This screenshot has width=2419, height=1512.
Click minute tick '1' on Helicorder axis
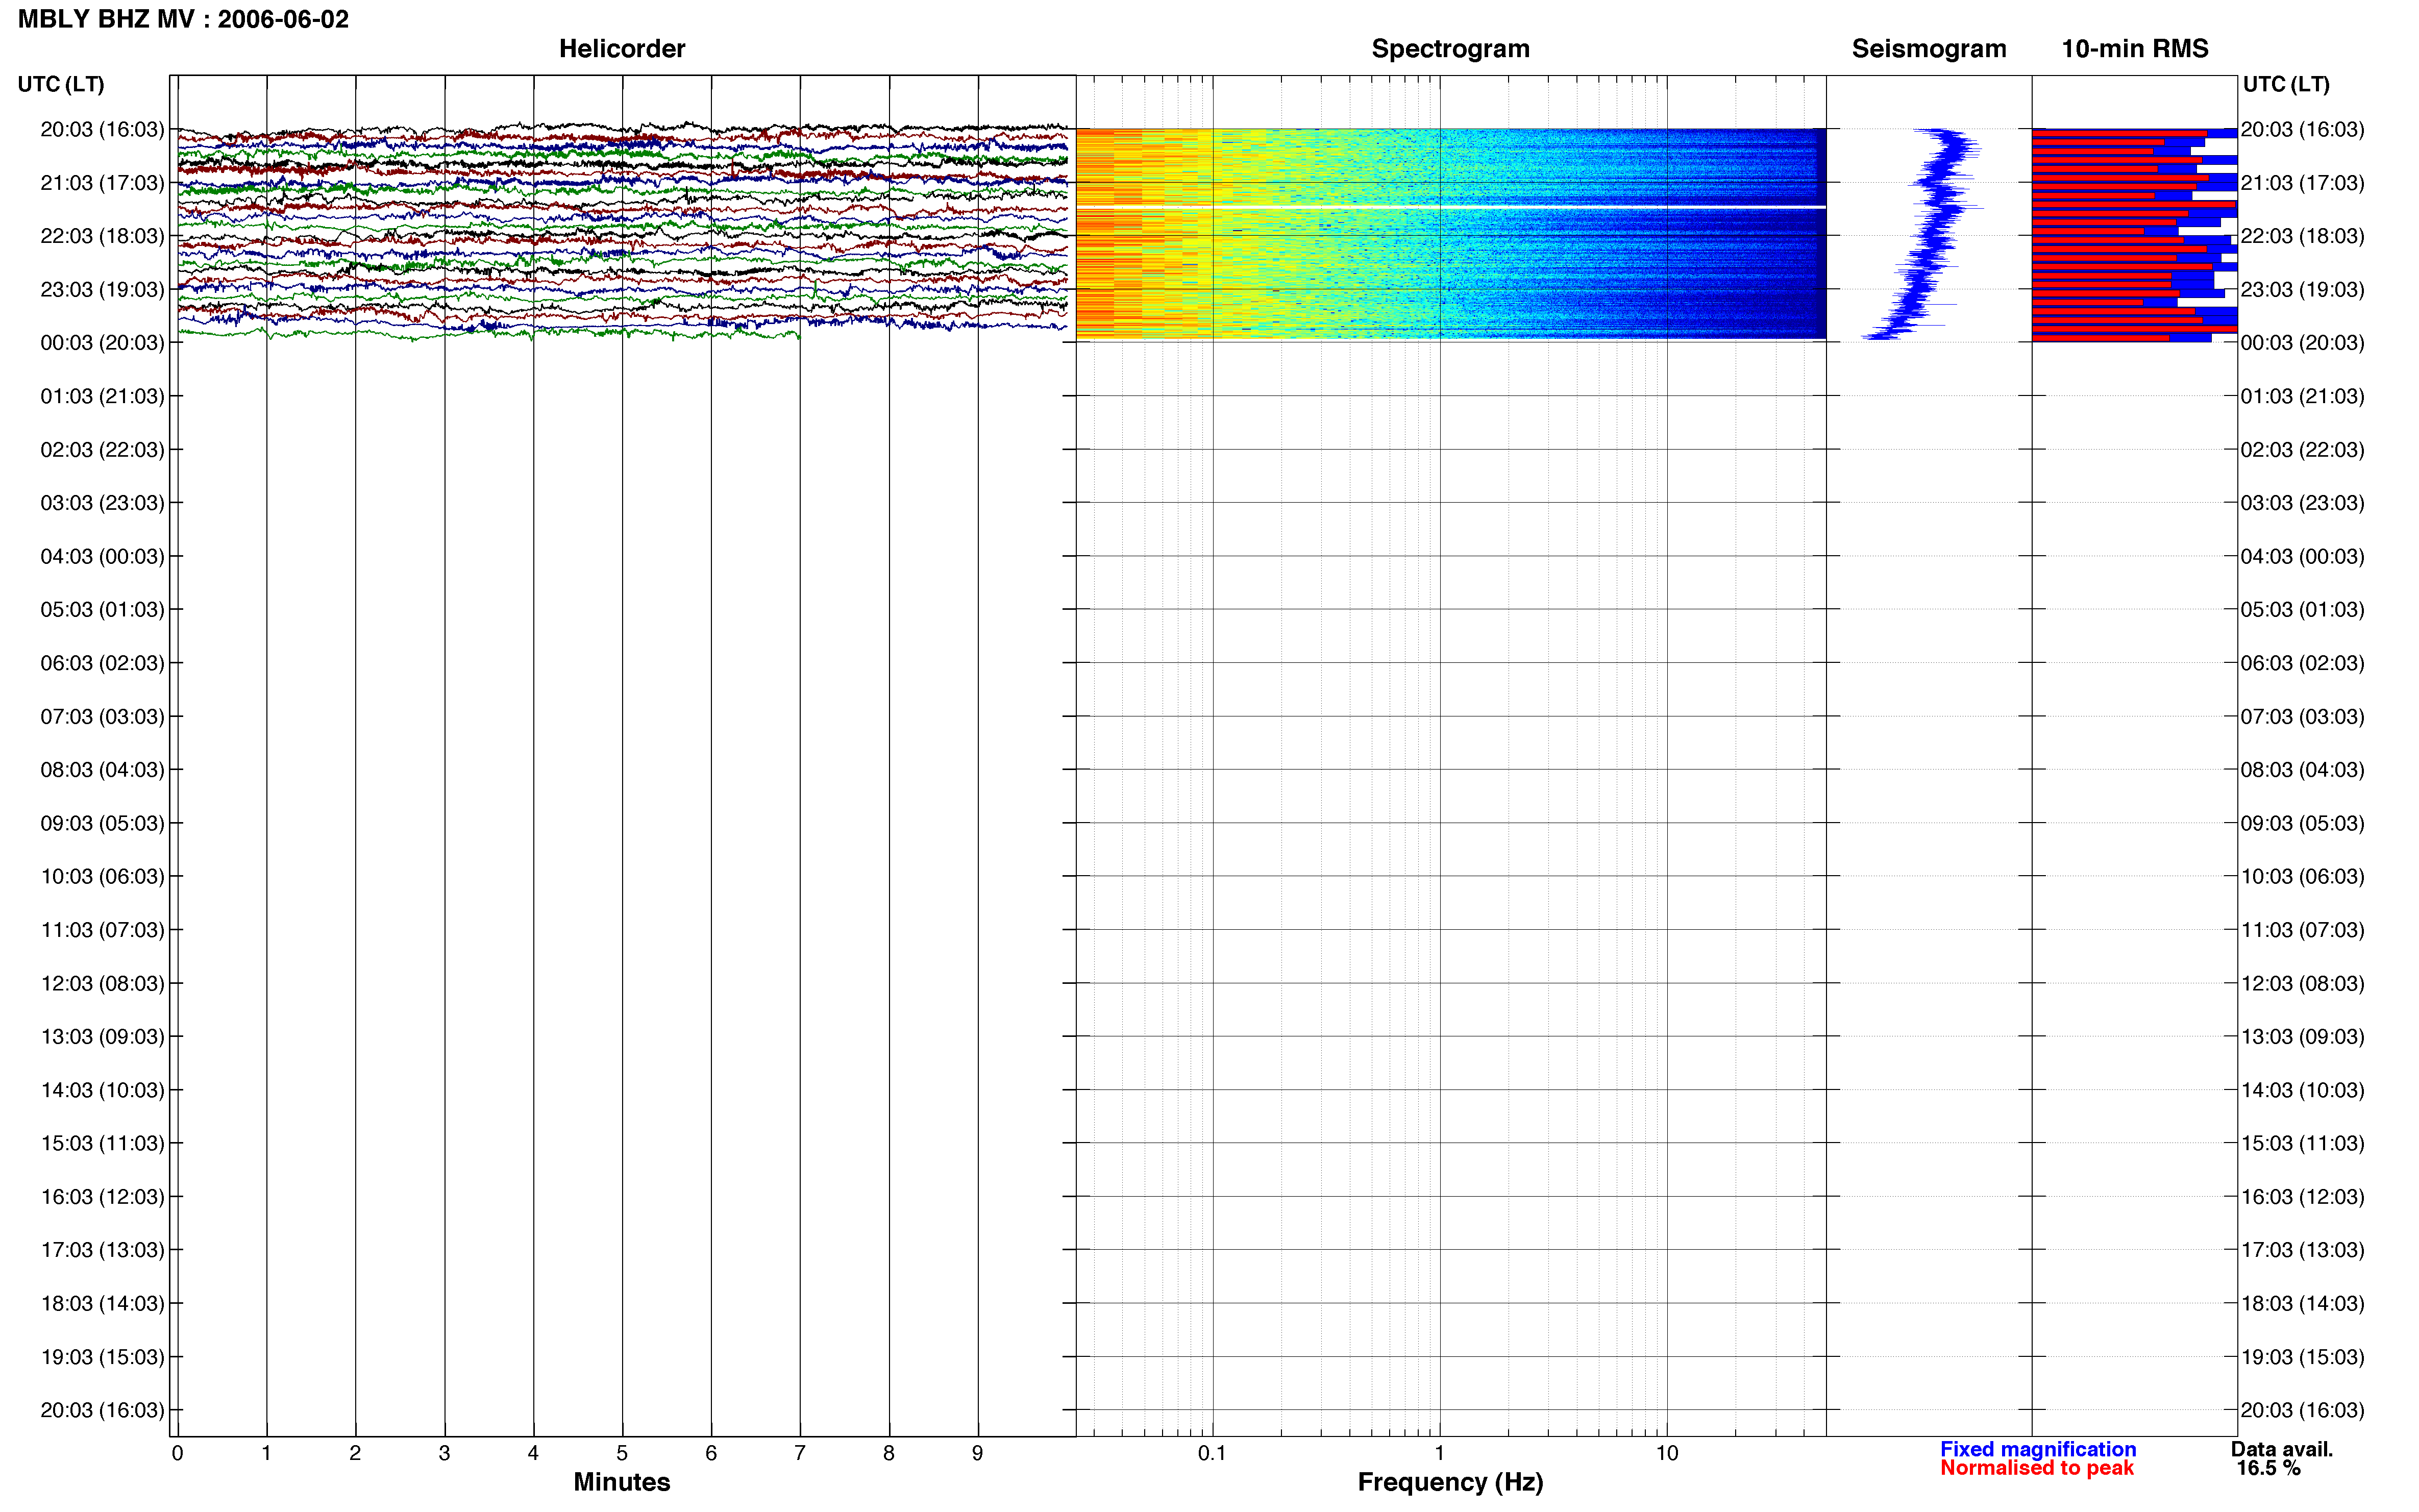pyautogui.click(x=266, y=1453)
